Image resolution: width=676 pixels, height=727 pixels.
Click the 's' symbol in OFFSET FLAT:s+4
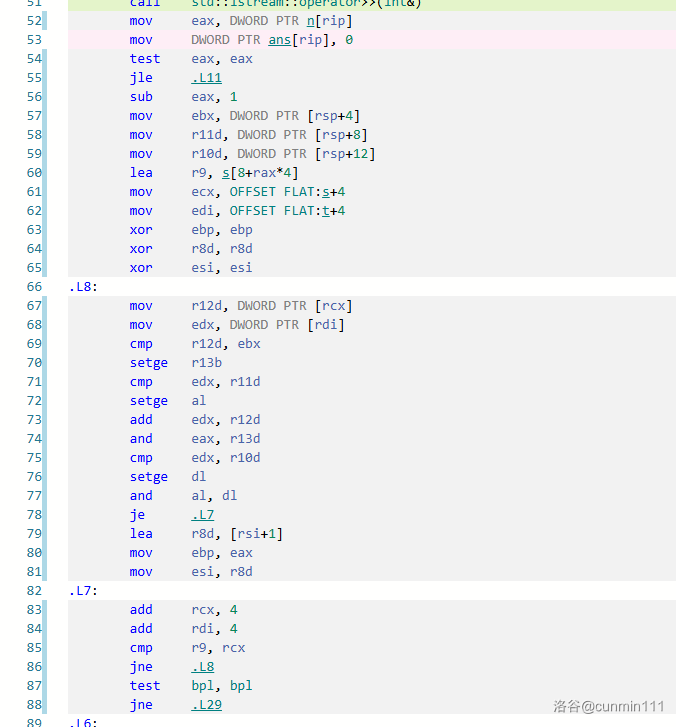coord(325,192)
